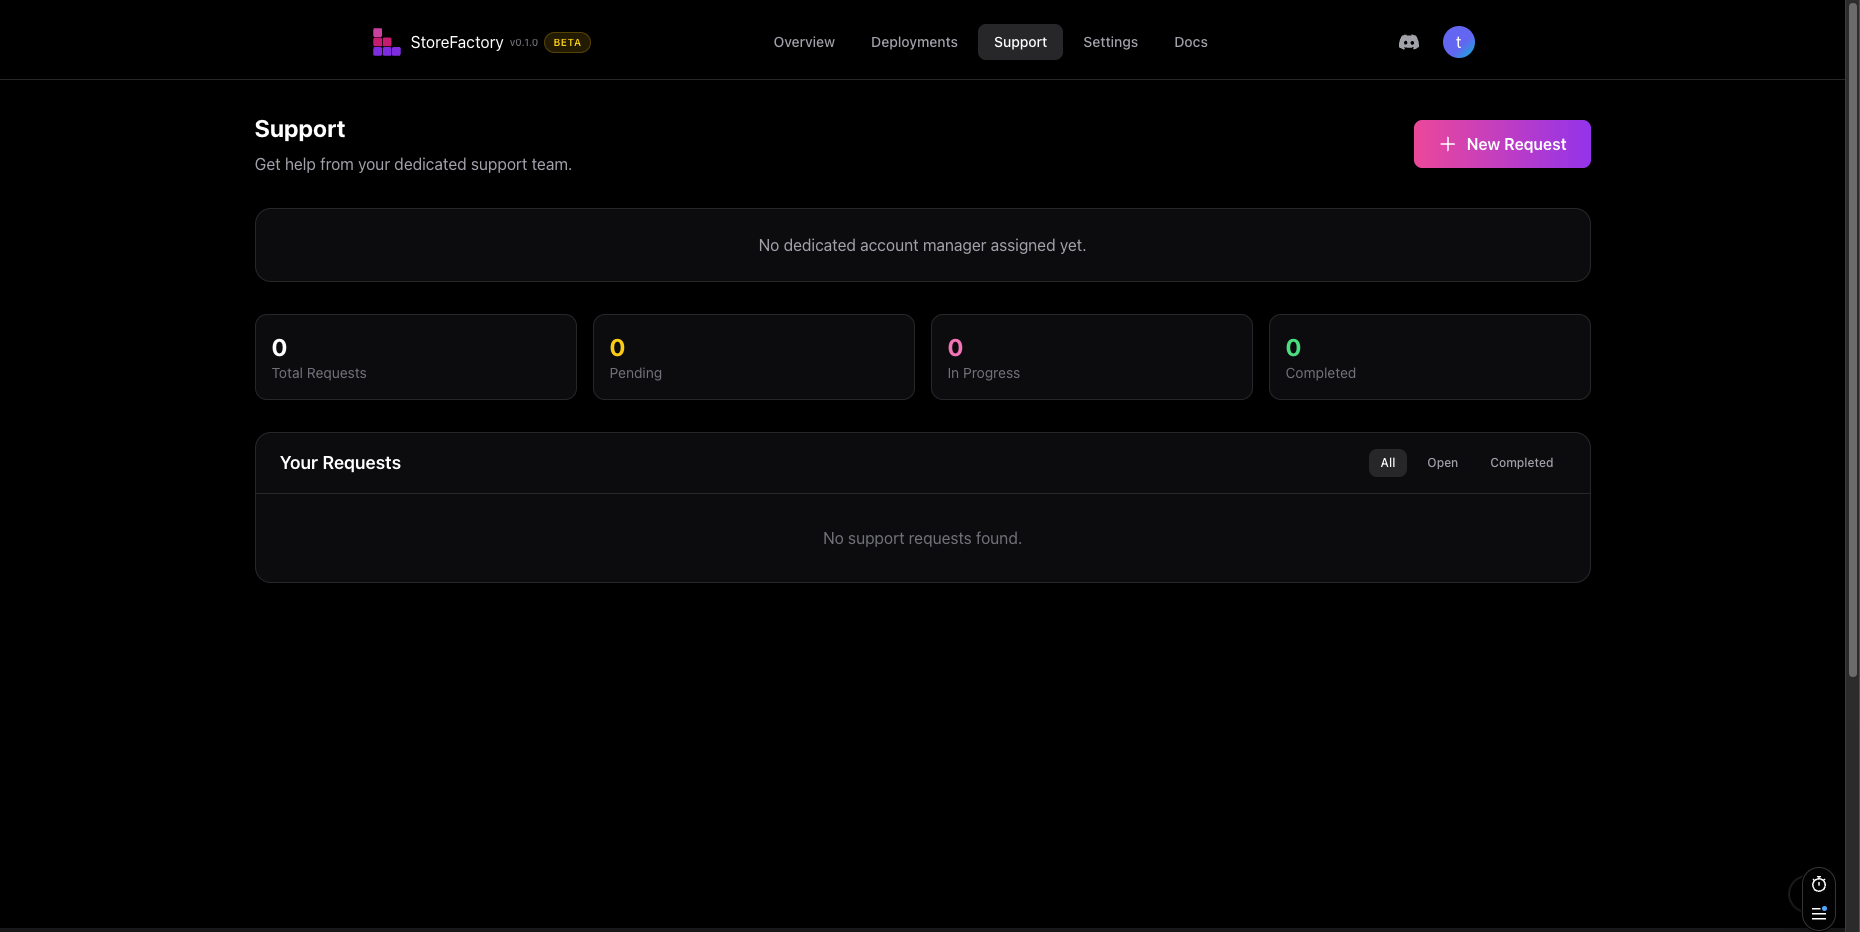This screenshot has width=1860, height=932.
Task: Click the plus icon inside New Request button
Action: pos(1447,144)
